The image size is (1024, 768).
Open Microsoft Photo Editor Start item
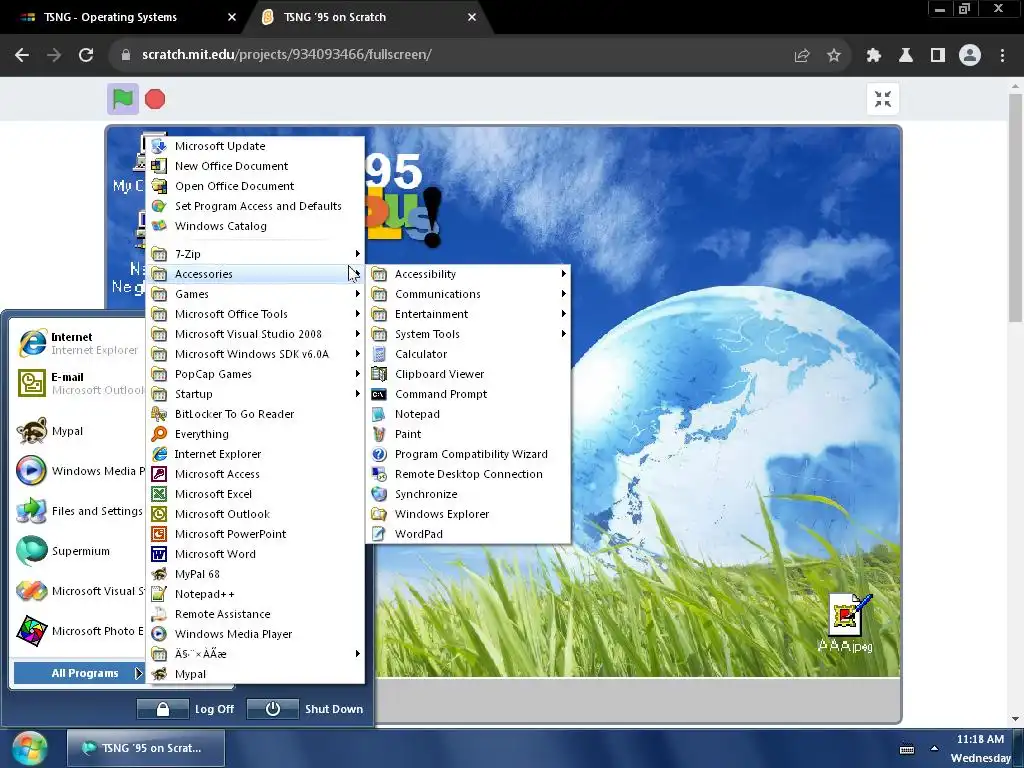(79, 631)
